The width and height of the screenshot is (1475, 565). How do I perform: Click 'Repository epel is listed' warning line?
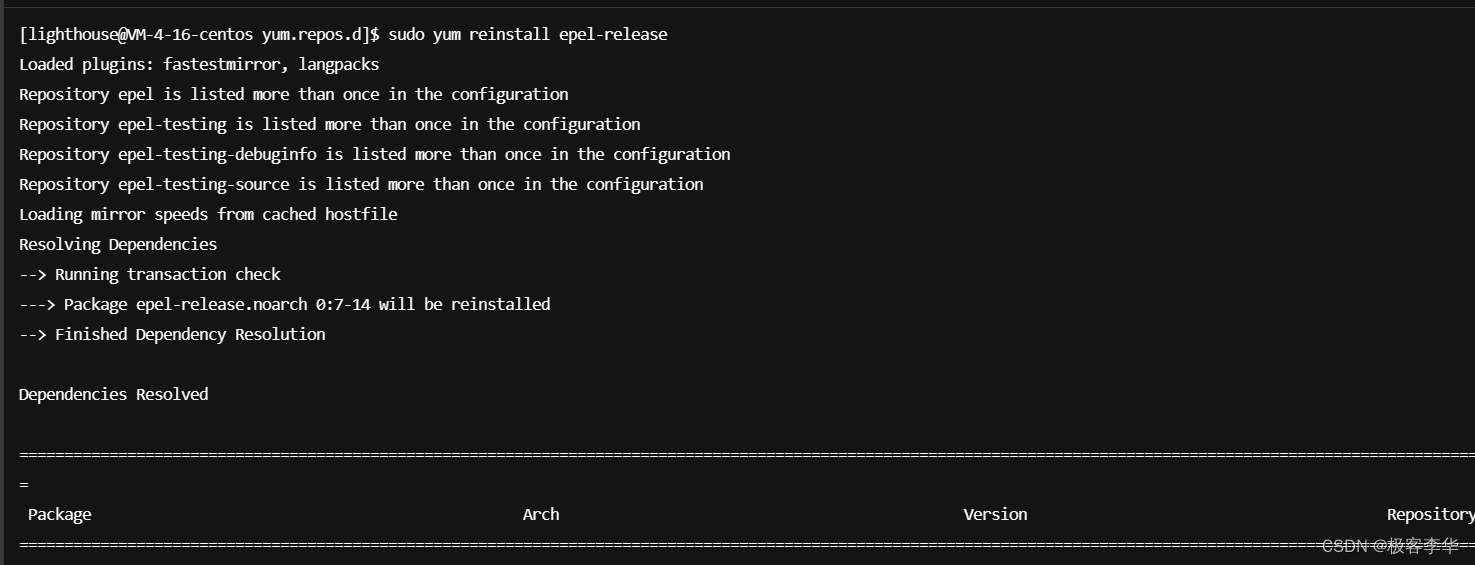pos(293,94)
